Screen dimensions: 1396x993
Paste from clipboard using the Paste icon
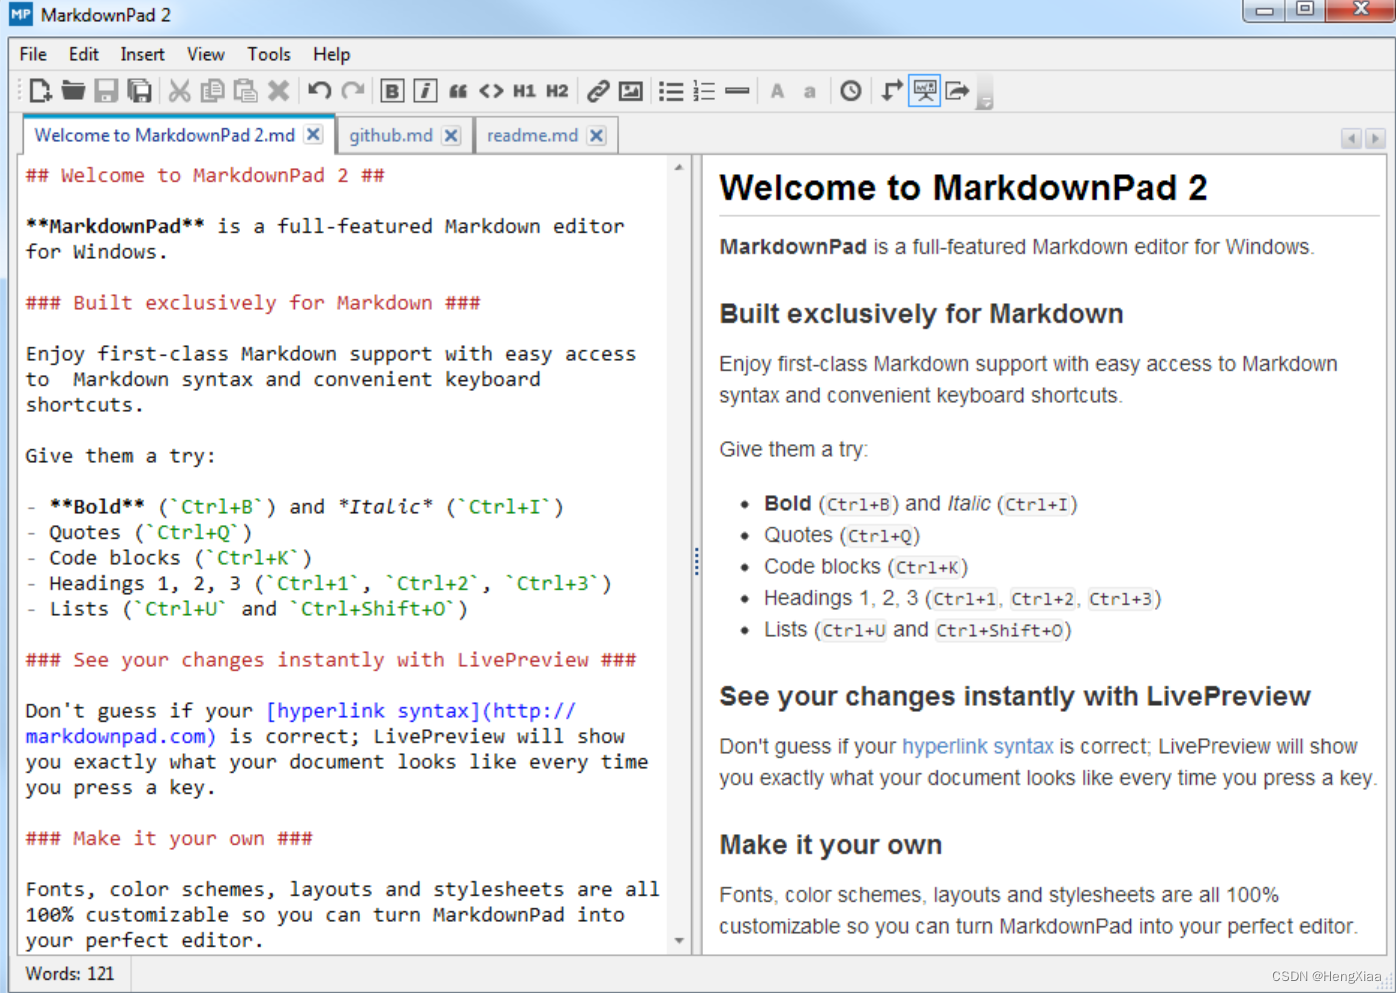245,91
